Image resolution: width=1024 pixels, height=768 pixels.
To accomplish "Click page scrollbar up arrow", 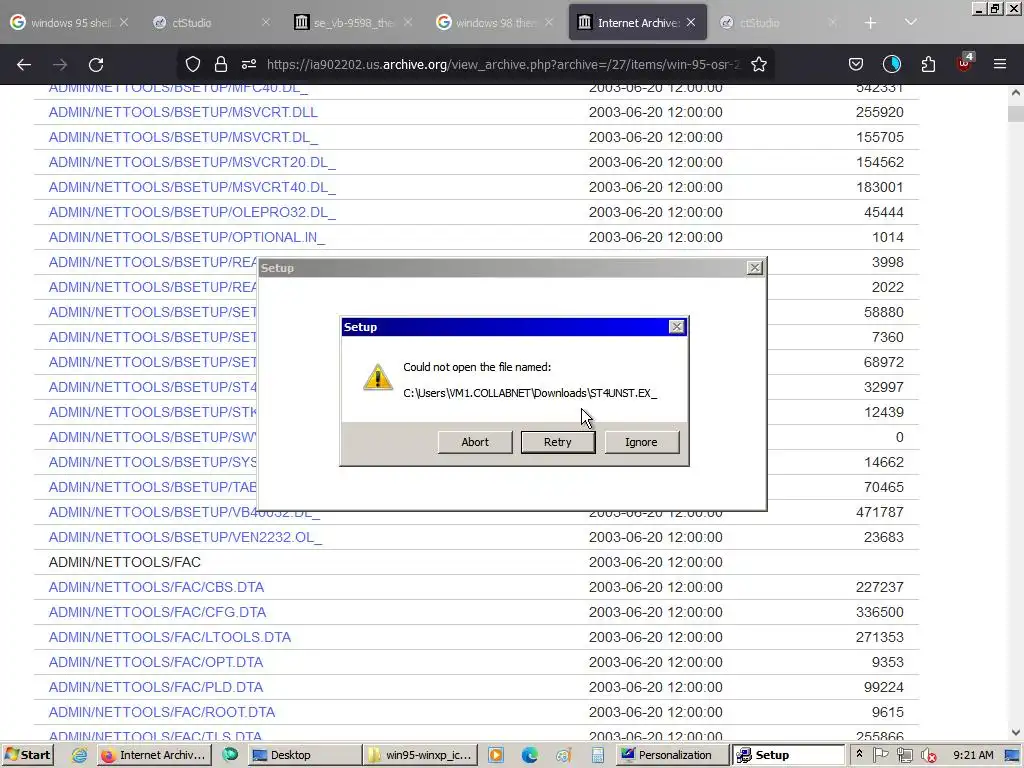I will [x=1016, y=93].
